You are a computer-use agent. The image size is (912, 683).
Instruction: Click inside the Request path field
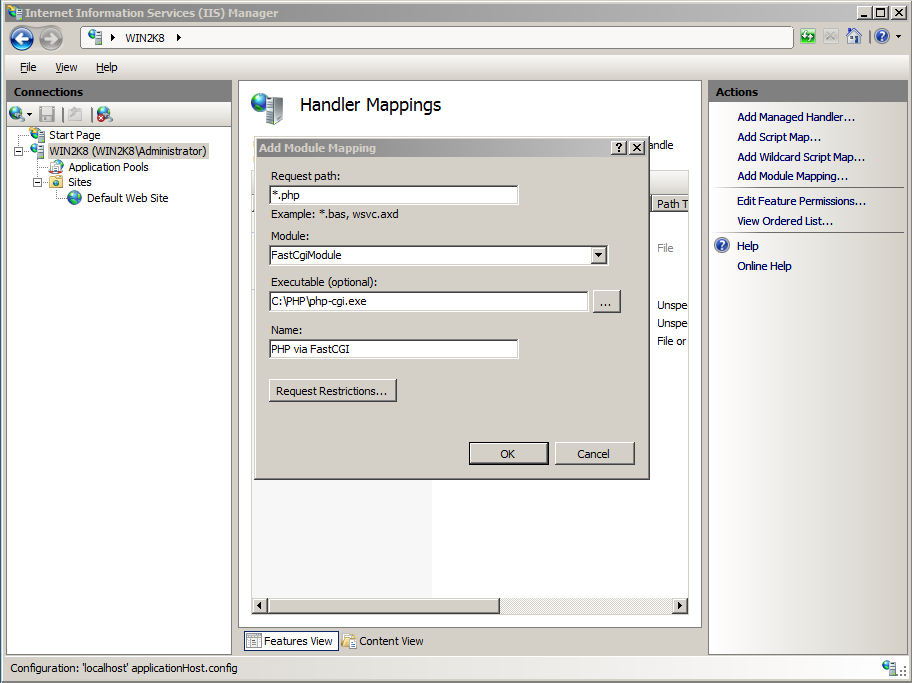pos(394,195)
